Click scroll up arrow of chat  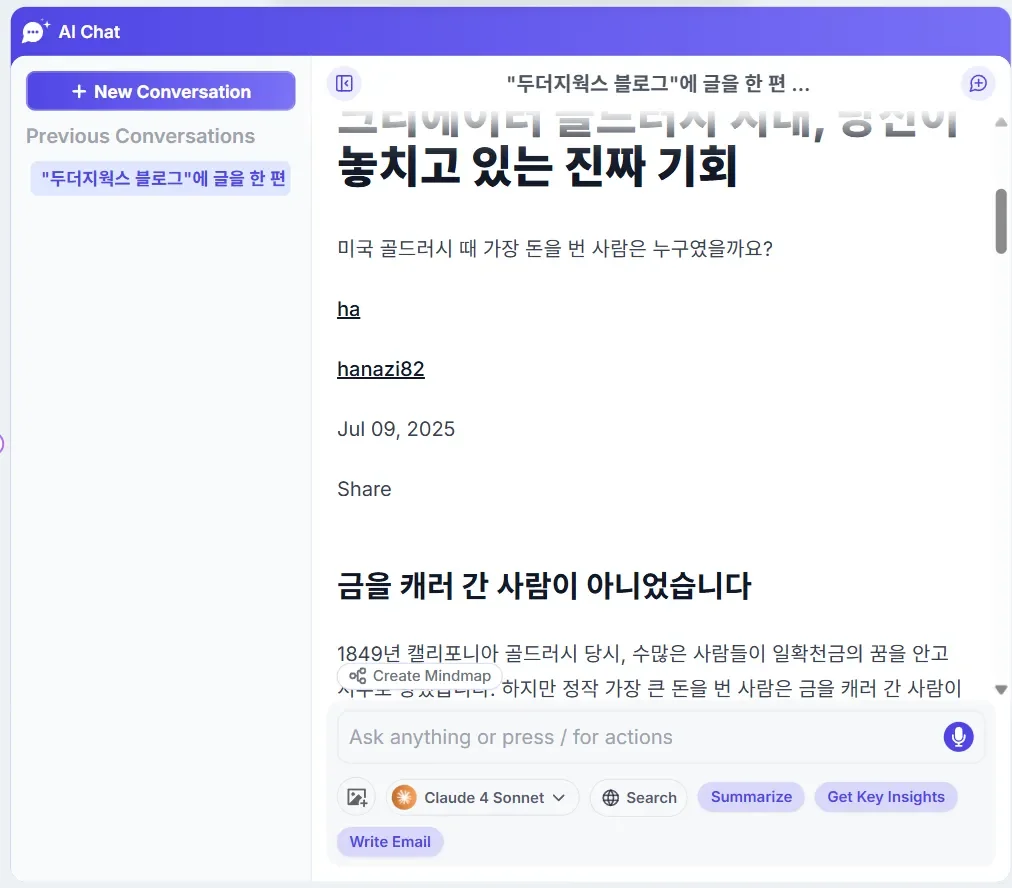click(1001, 121)
